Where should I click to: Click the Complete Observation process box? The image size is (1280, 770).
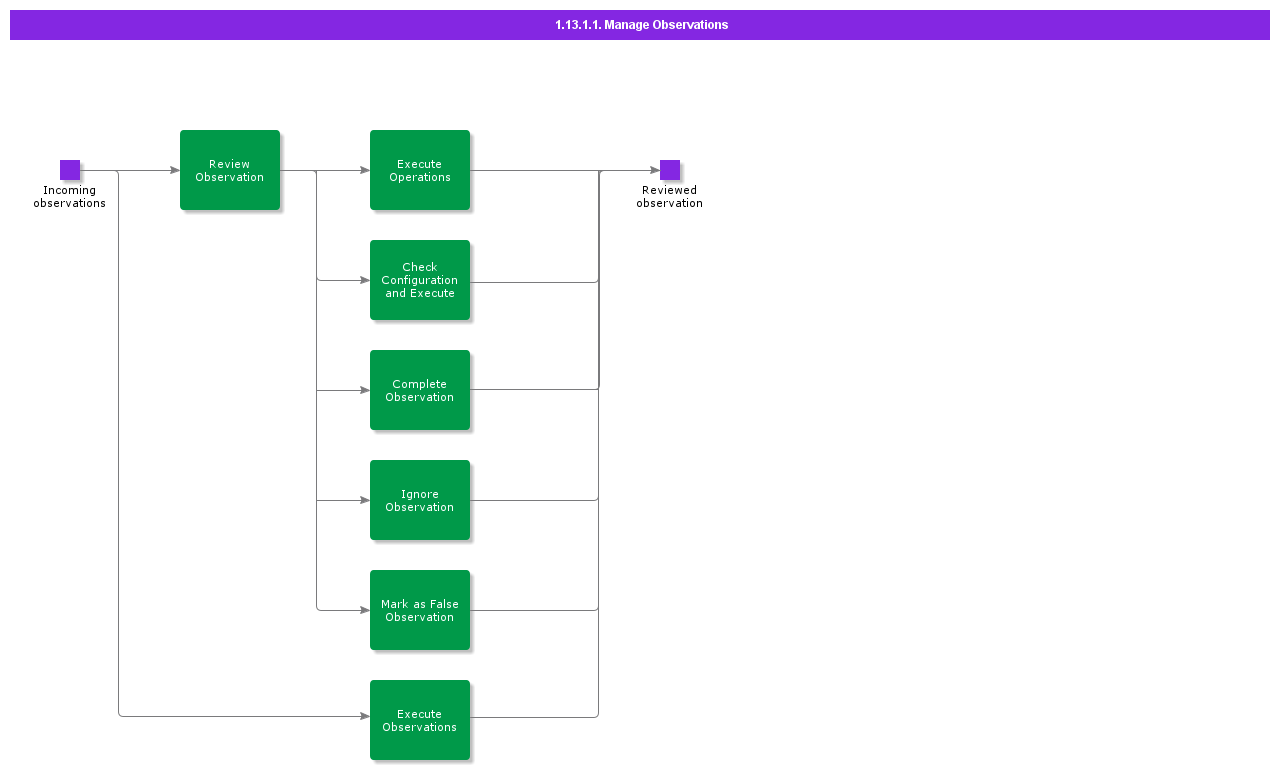[420, 390]
